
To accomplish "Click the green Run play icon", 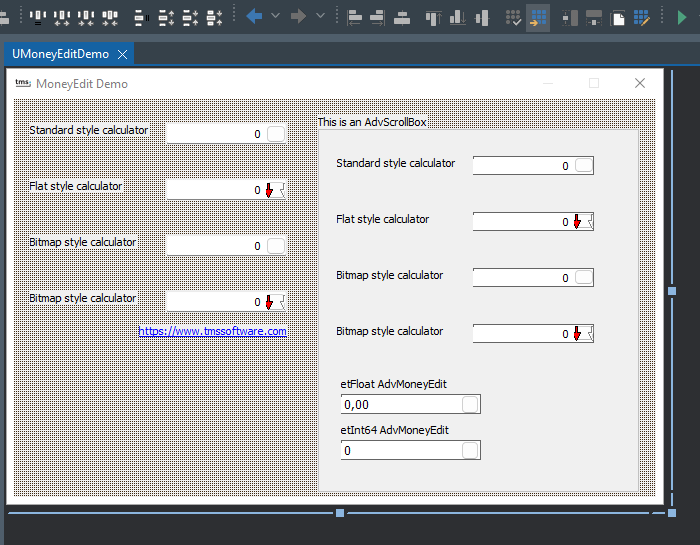I will (x=681, y=17).
